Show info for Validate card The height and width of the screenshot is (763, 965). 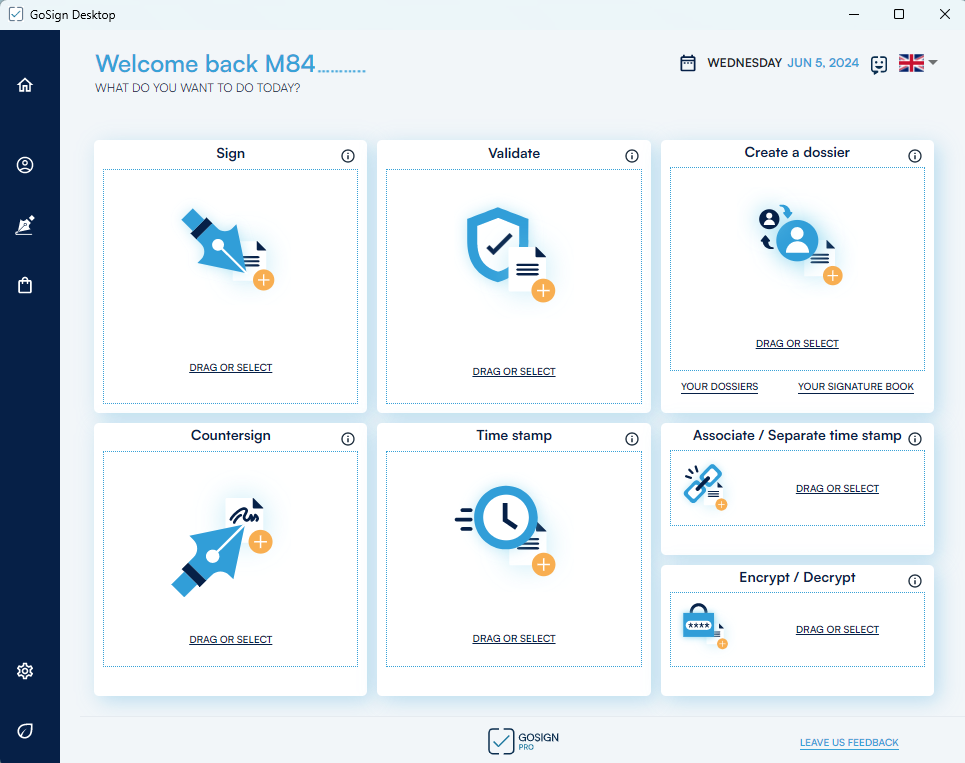coord(632,156)
